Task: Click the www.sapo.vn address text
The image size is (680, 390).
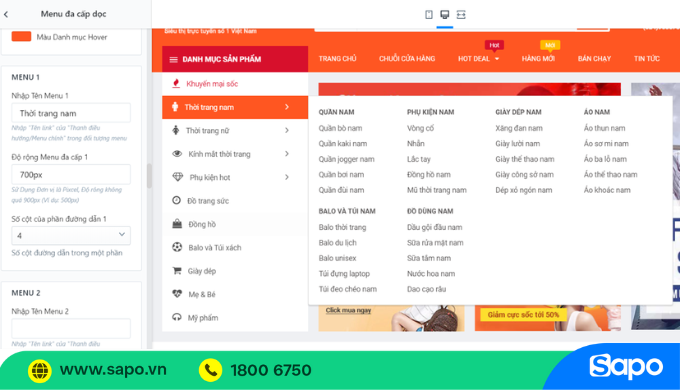Action: (113, 370)
